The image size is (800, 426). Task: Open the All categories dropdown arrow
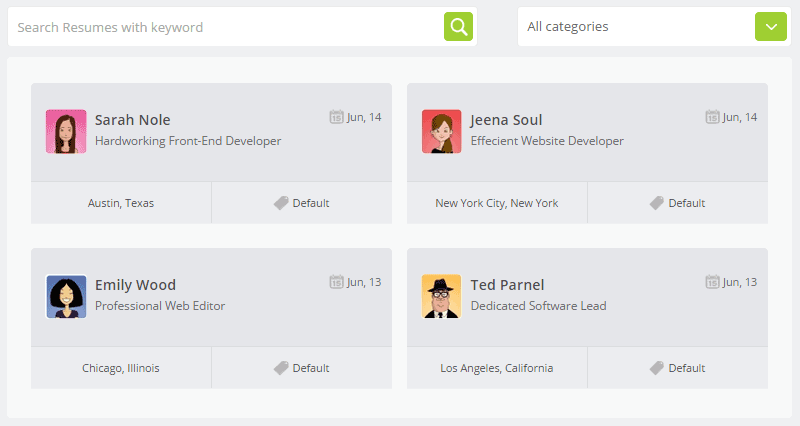point(771,27)
